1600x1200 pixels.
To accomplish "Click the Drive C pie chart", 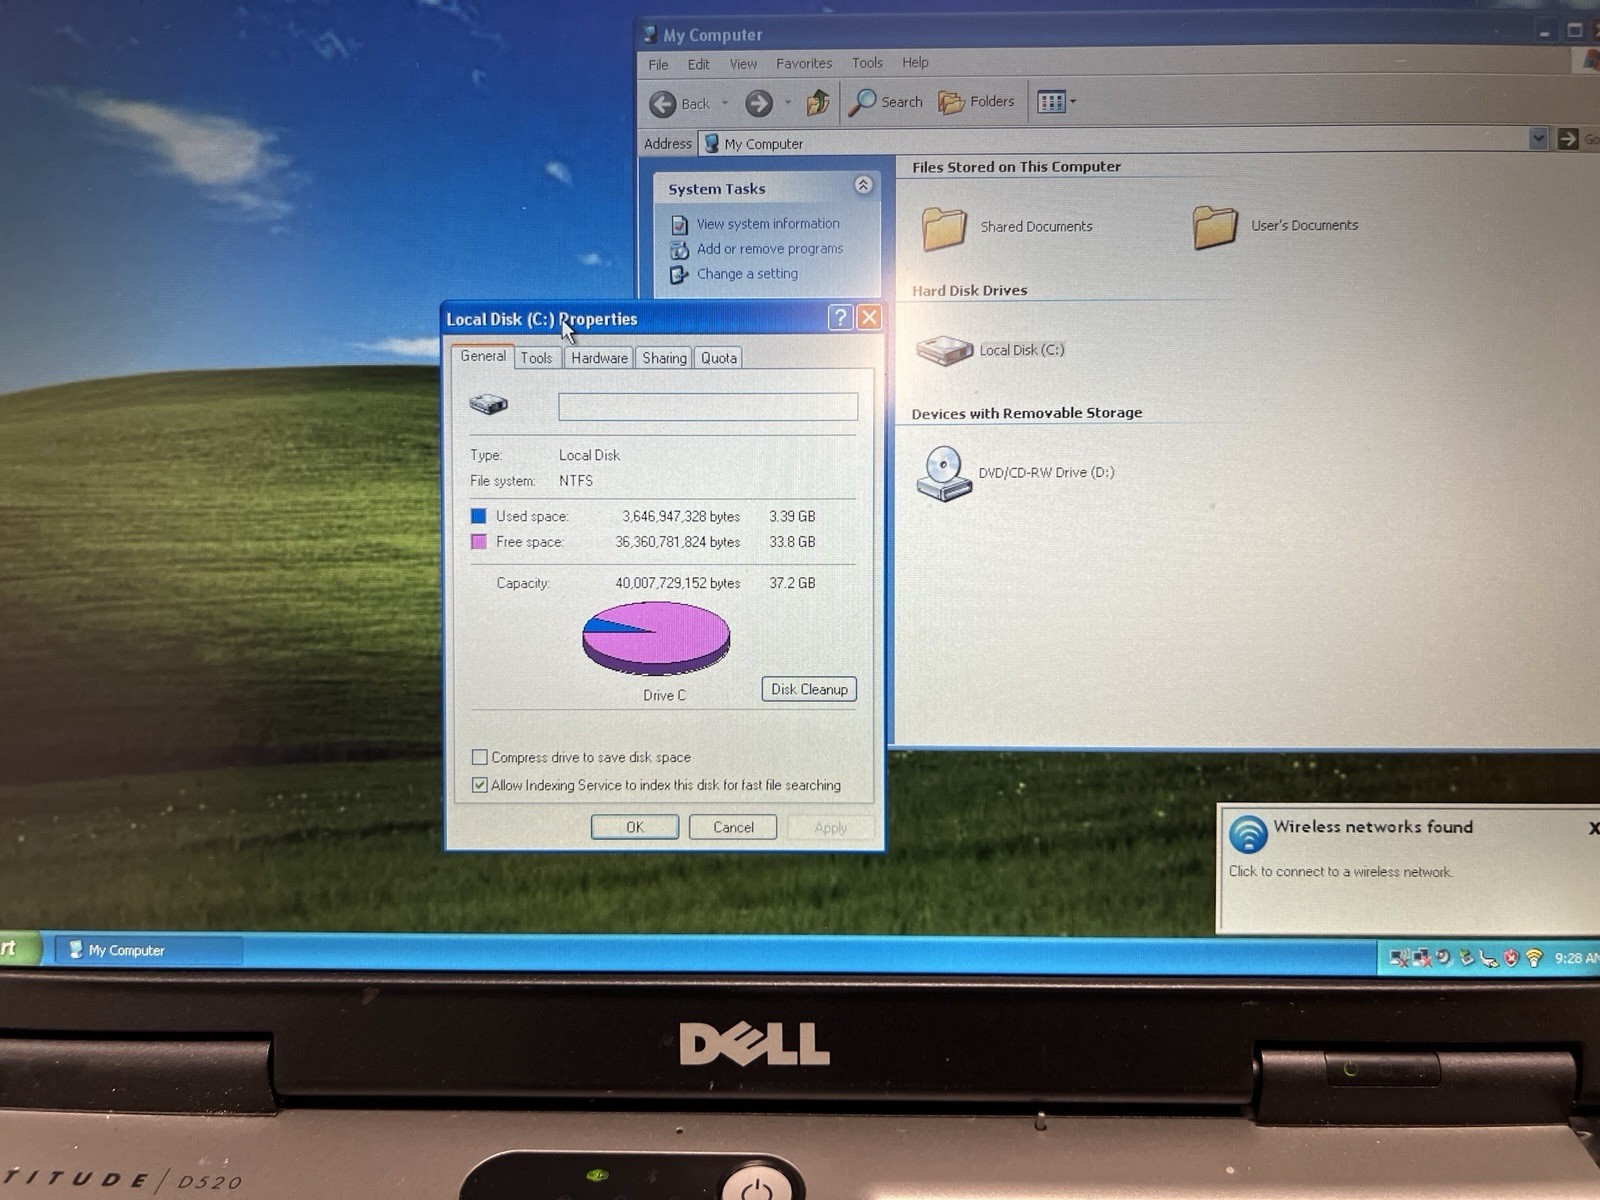I will [656, 637].
